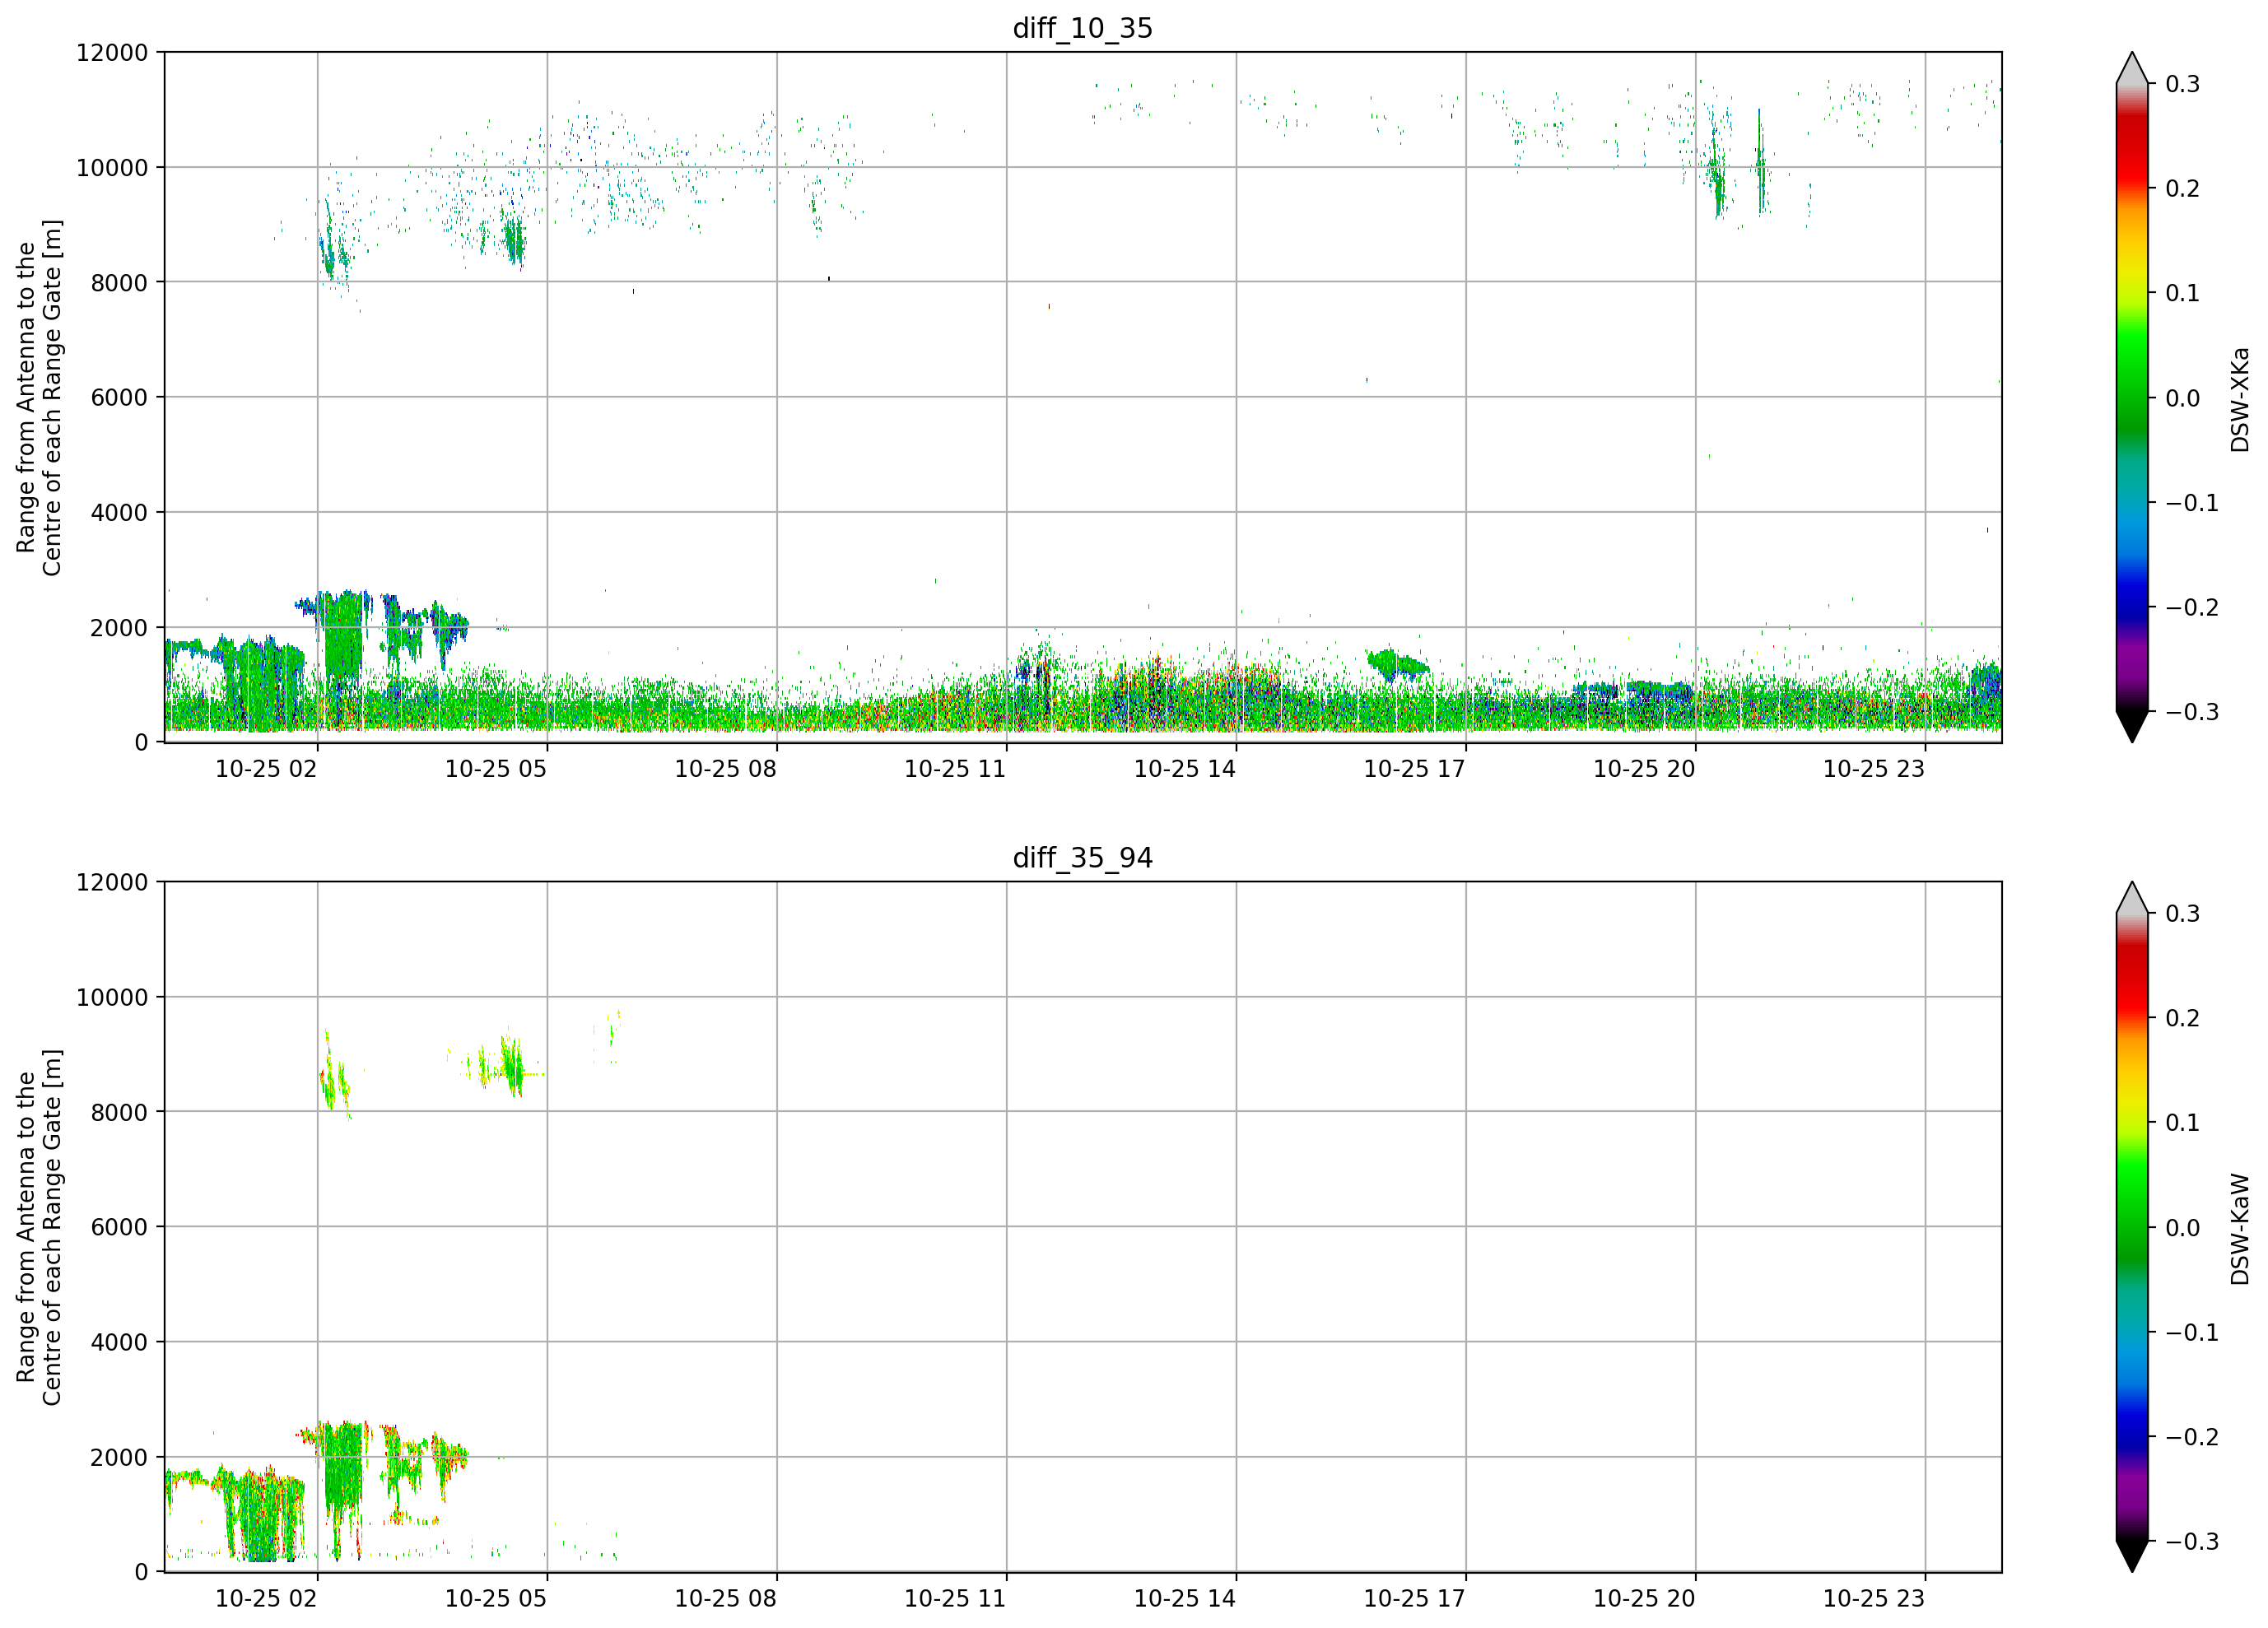Viewport: 2268px width, 1628px height.
Task: Select the DSW-KaW colorbar label
Action: [2239, 1229]
